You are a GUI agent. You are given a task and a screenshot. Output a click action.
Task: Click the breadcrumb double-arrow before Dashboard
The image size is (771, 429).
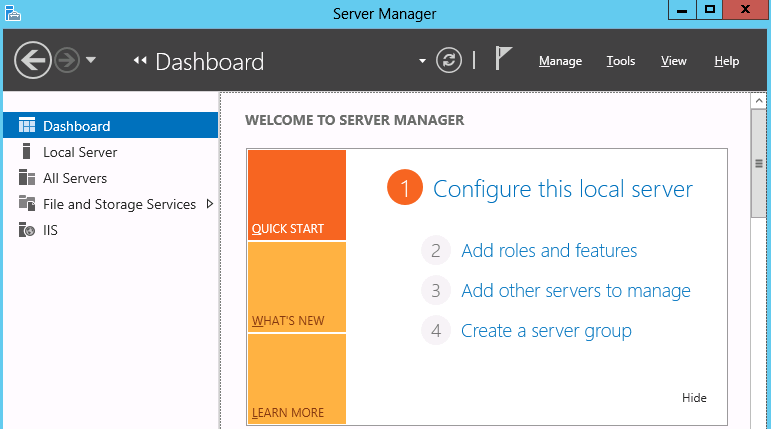pos(140,61)
